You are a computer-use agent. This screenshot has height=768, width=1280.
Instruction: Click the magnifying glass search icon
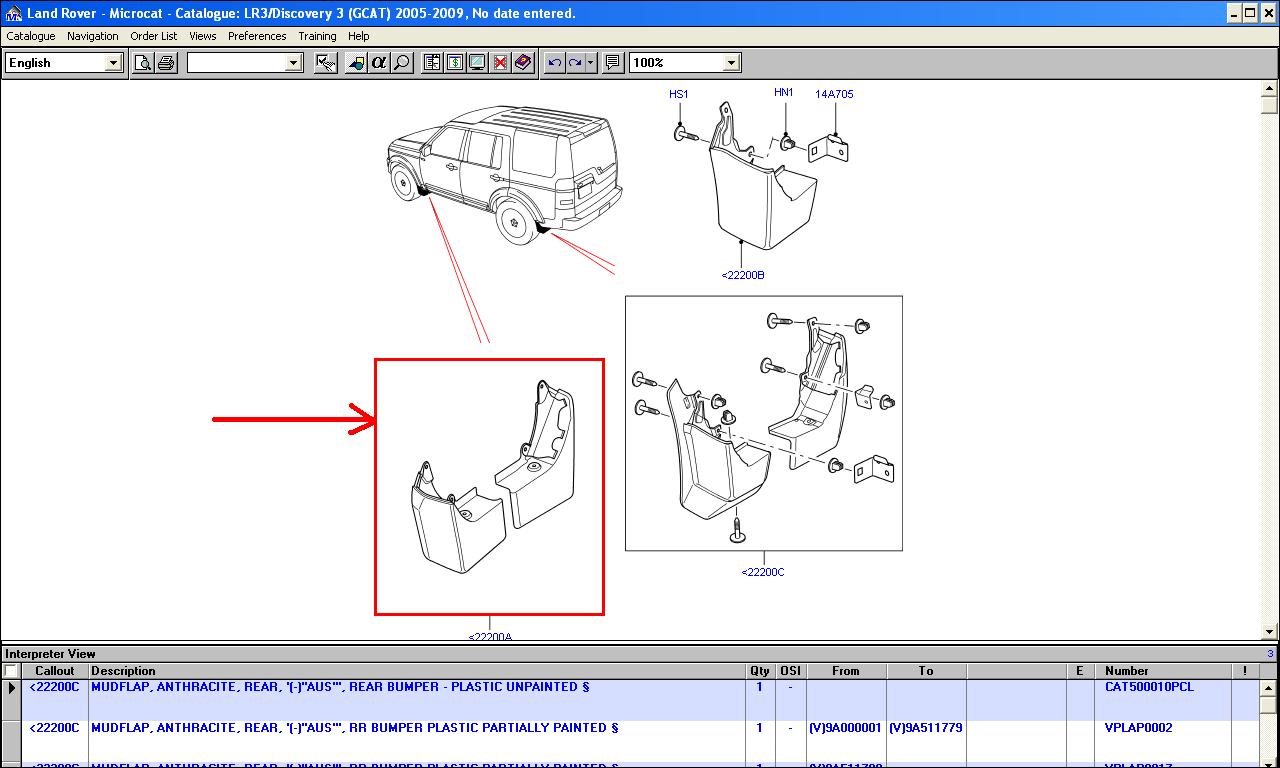401,63
